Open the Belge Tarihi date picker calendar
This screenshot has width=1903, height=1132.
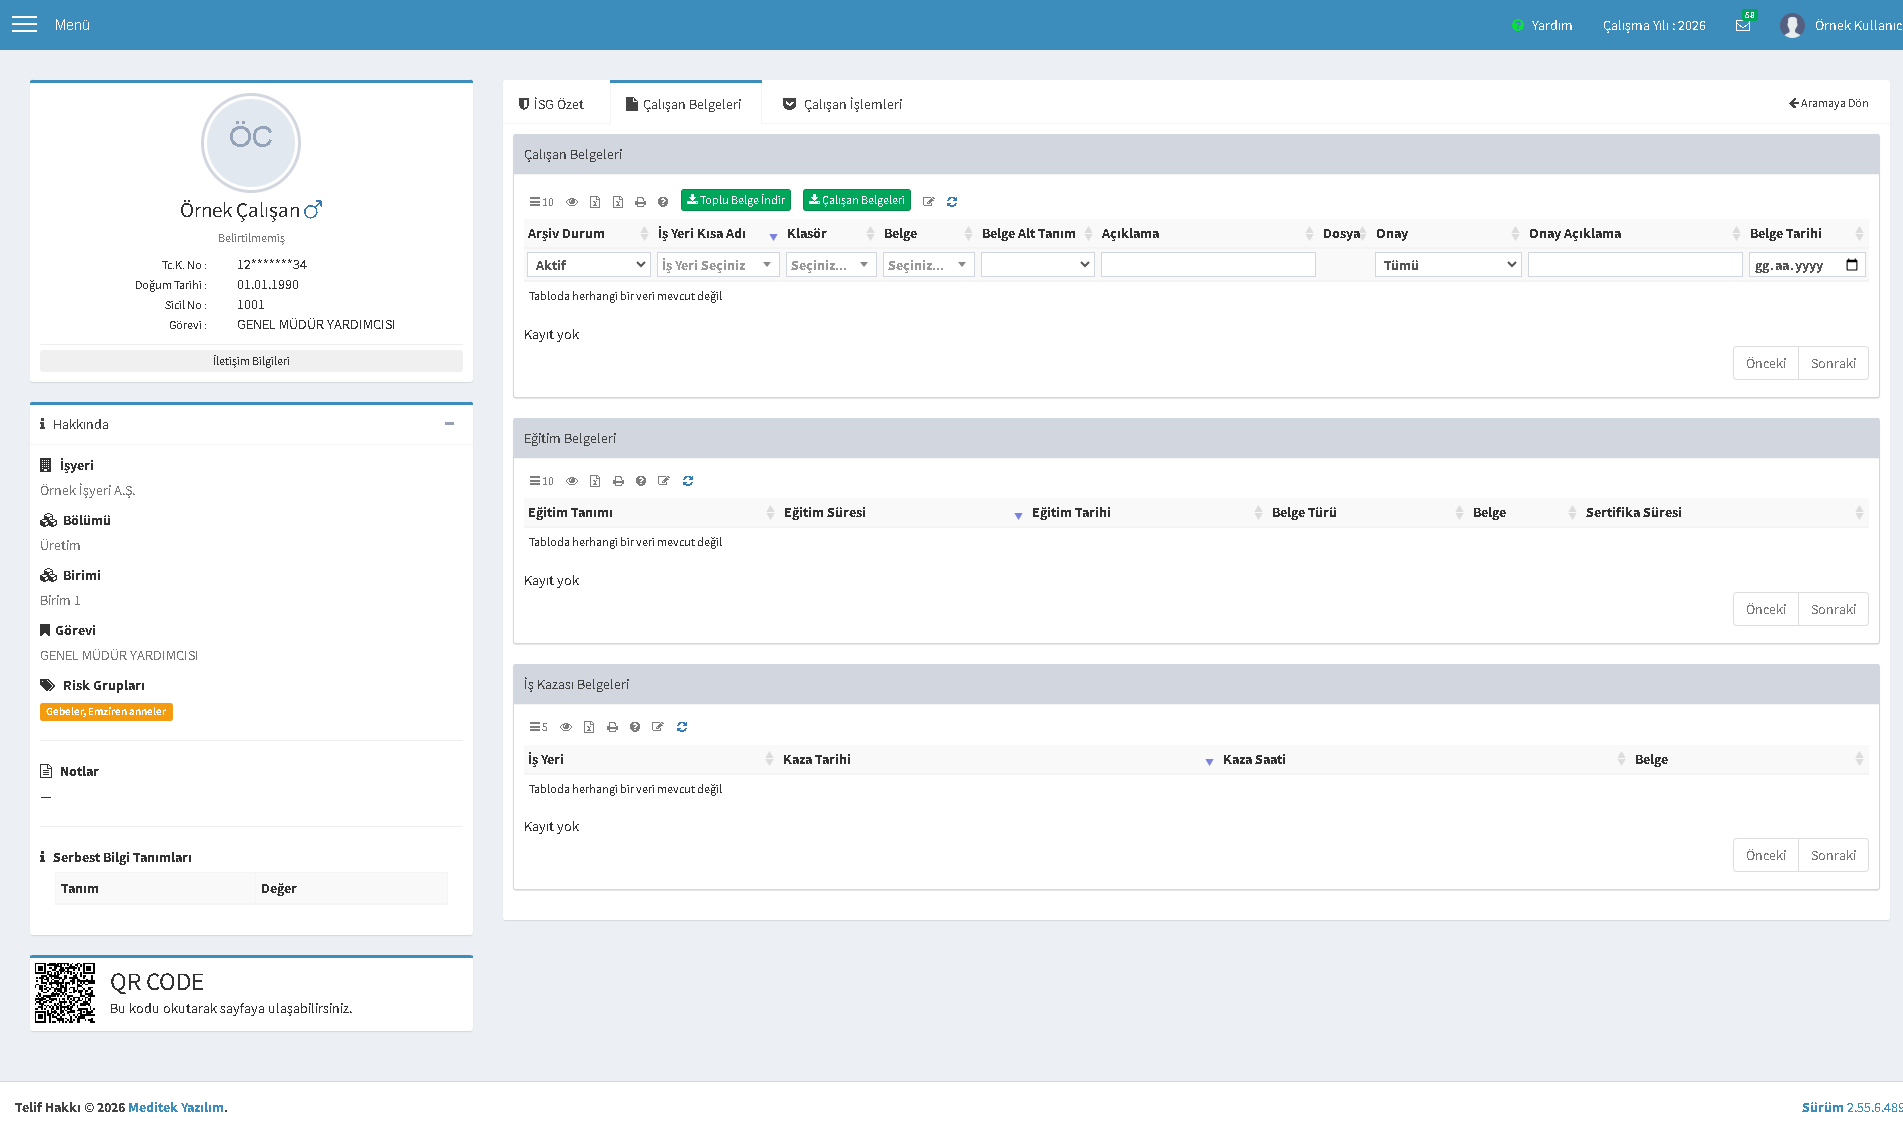1852,265
